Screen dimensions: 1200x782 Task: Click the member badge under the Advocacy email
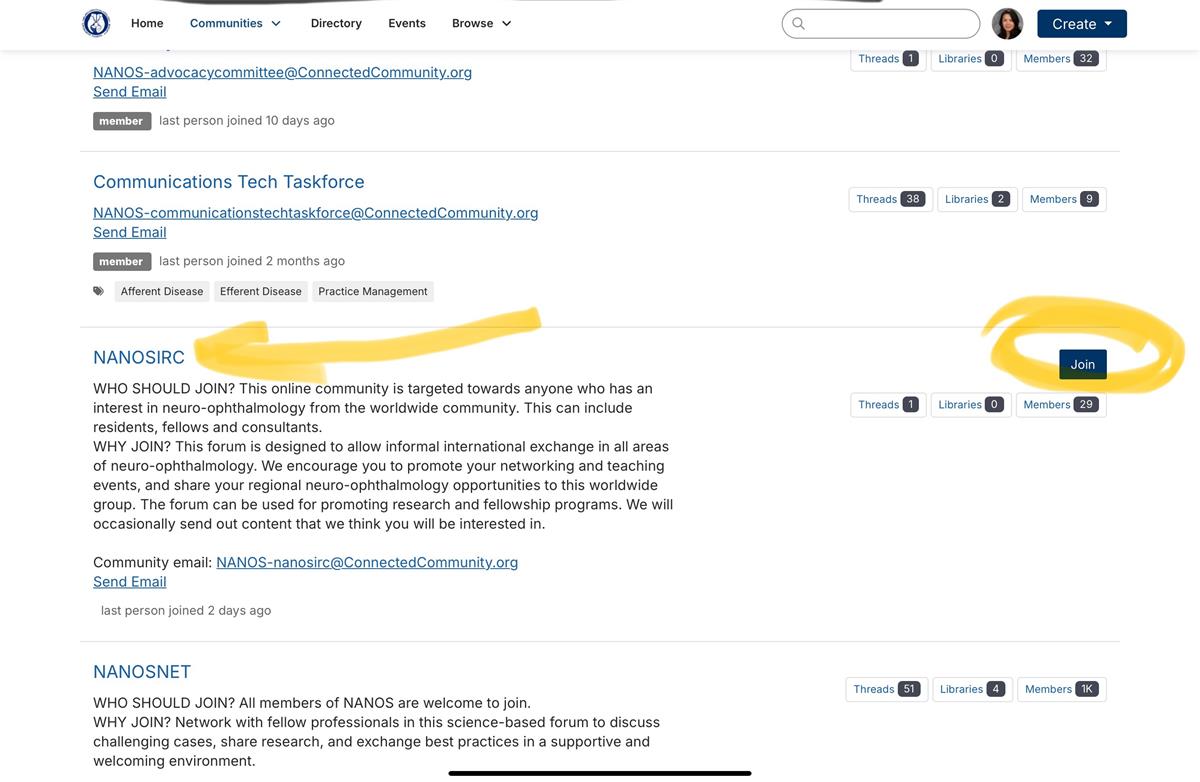point(121,118)
